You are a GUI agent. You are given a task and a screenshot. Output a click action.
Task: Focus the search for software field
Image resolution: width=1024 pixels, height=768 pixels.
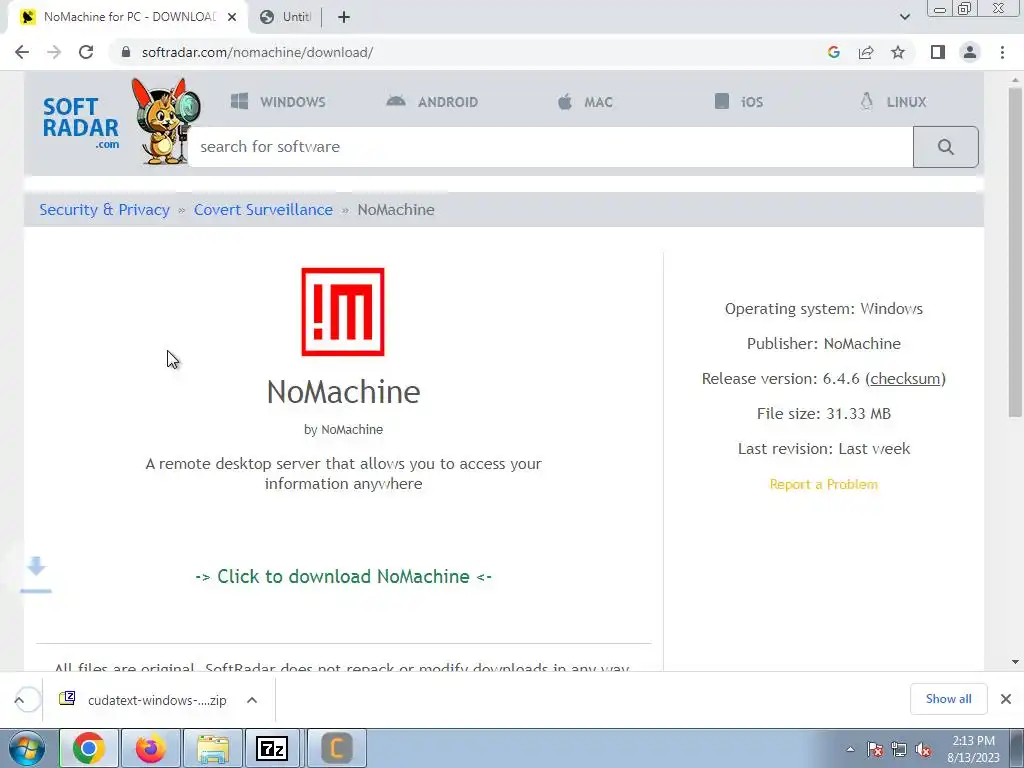click(x=550, y=146)
